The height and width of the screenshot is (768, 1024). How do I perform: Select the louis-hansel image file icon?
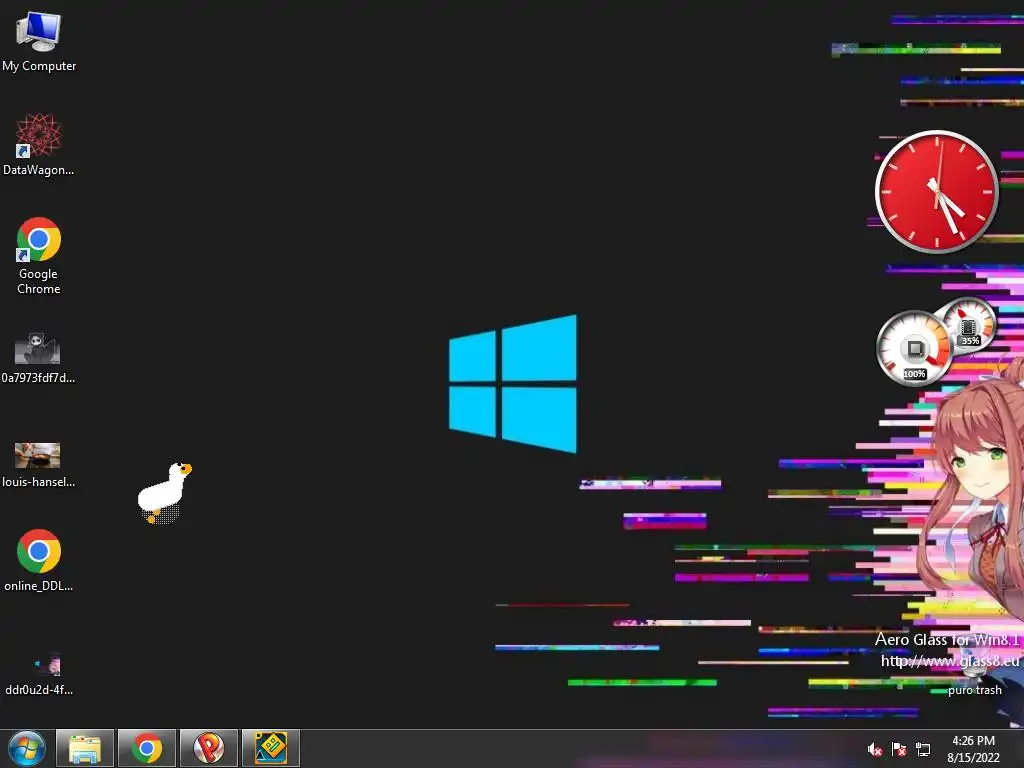click(38, 465)
